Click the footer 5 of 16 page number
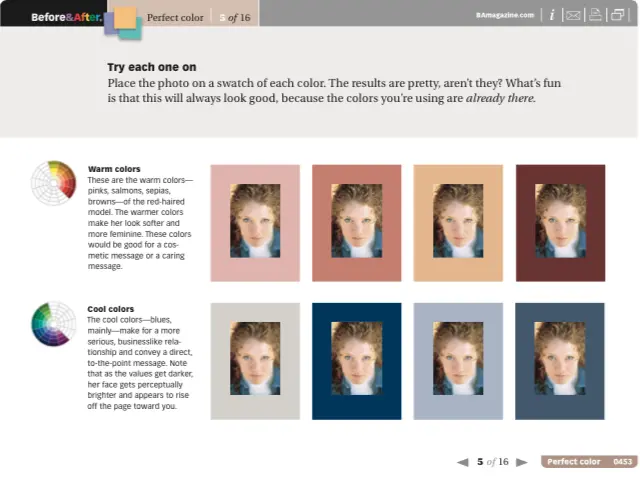 coord(492,462)
